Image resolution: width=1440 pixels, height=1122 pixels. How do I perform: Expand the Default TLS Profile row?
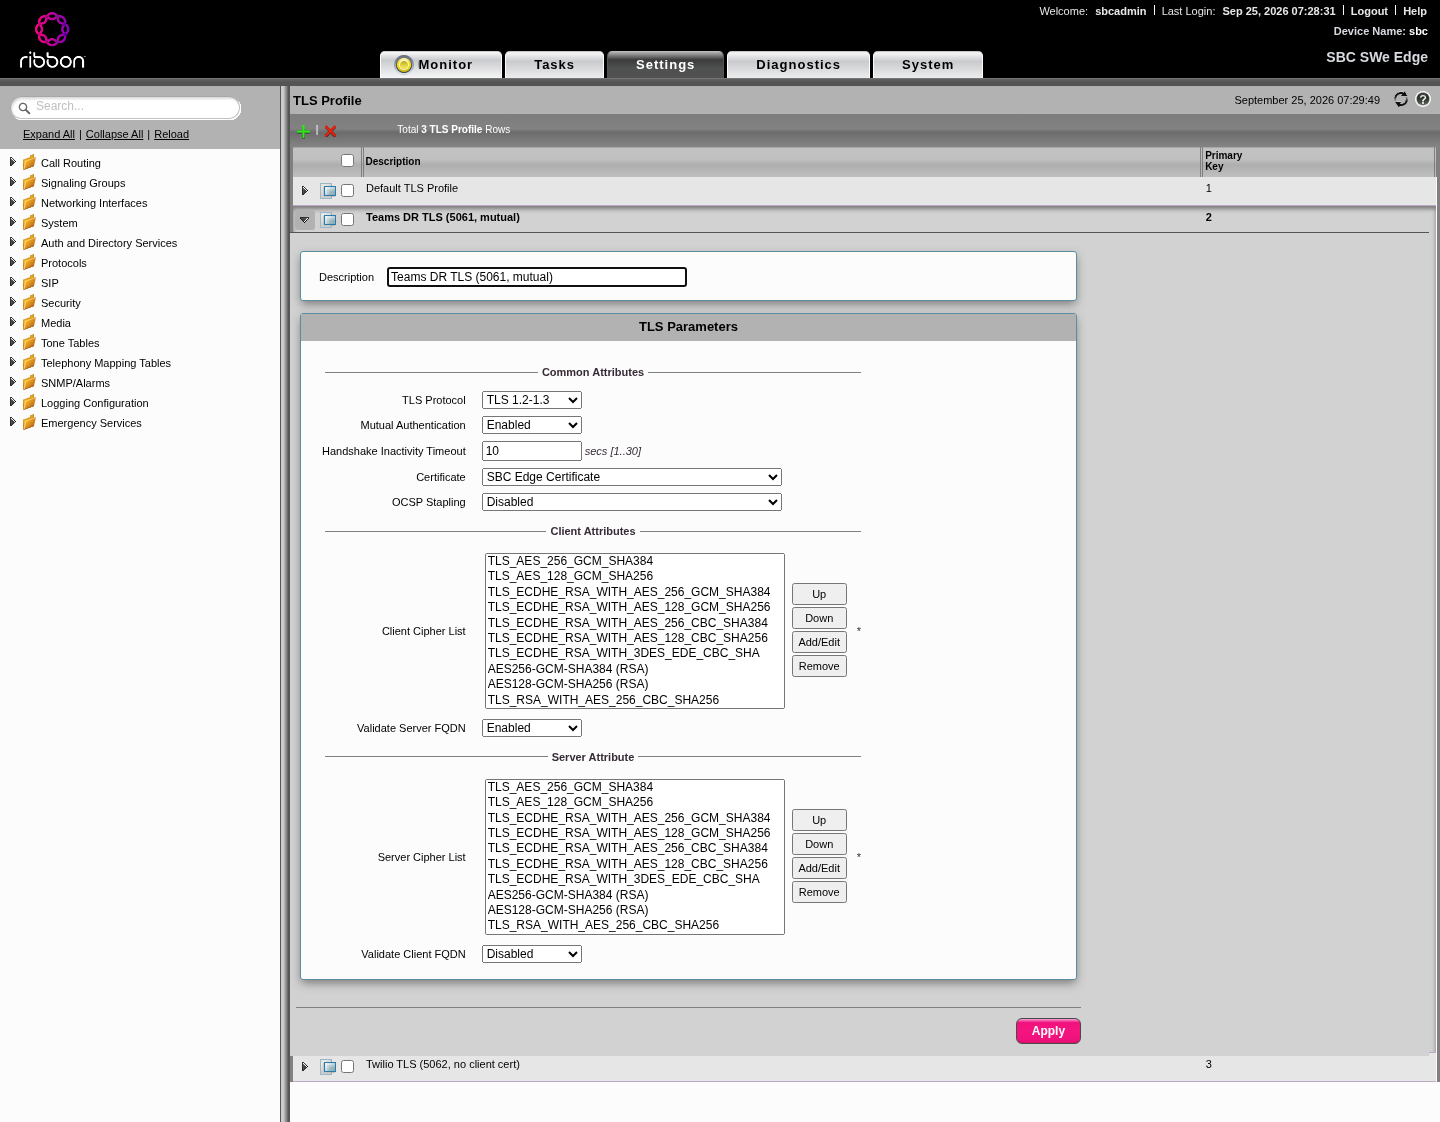pyautogui.click(x=305, y=190)
